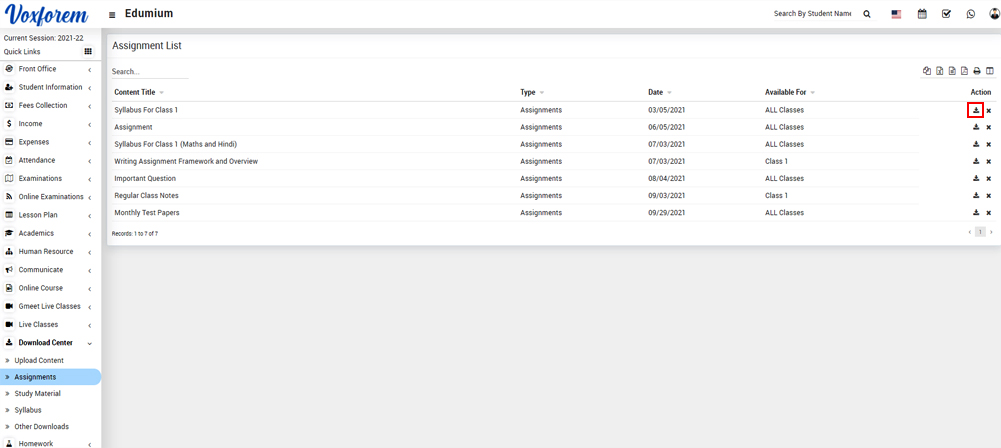
Task: Click the print icon above the table
Action: click(x=977, y=71)
